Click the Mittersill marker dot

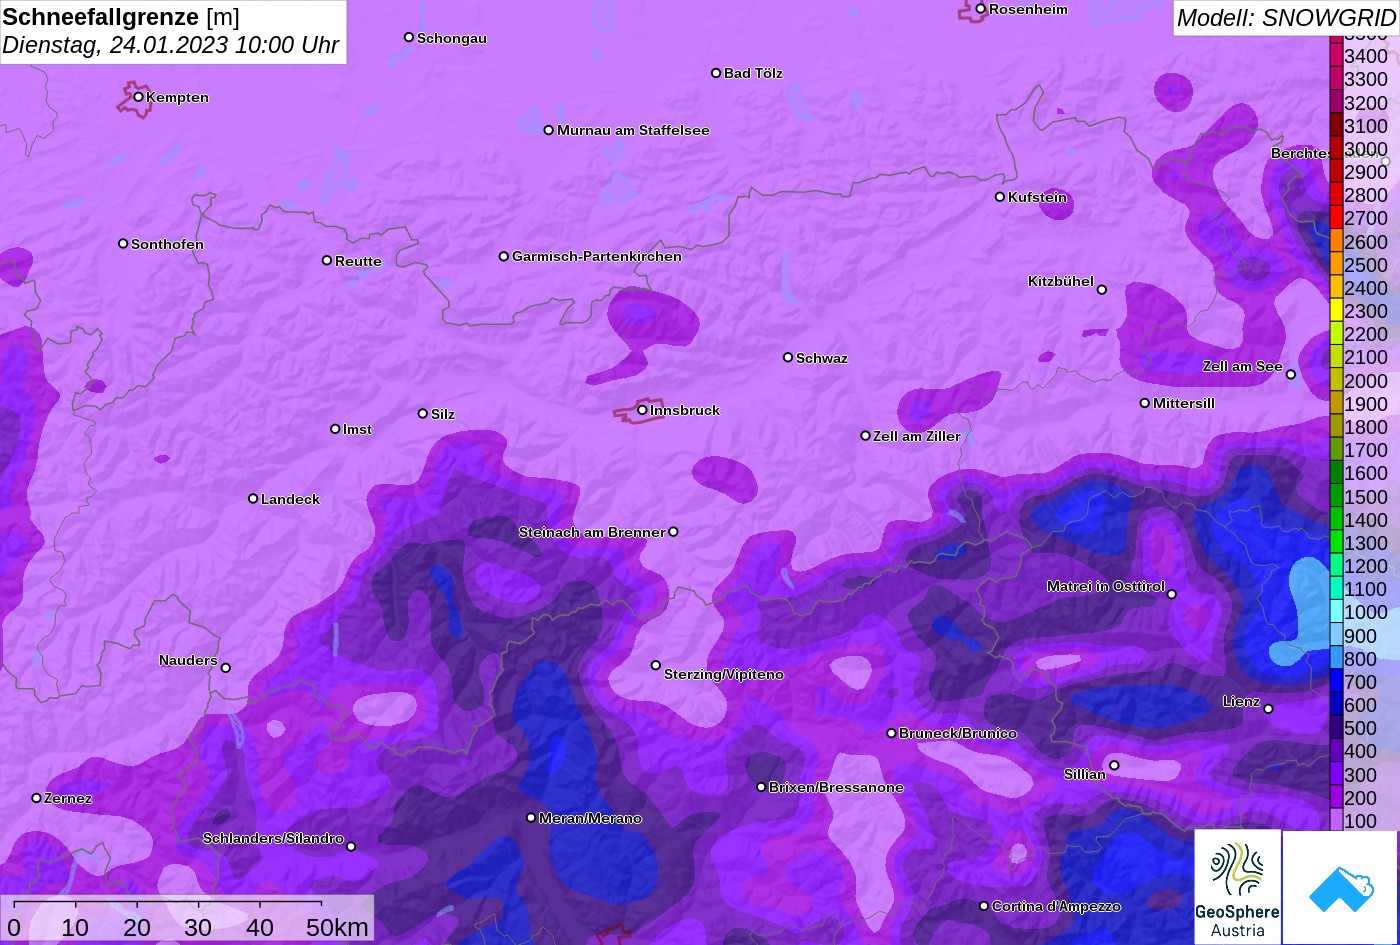pyautogui.click(x=1145, y=403)
